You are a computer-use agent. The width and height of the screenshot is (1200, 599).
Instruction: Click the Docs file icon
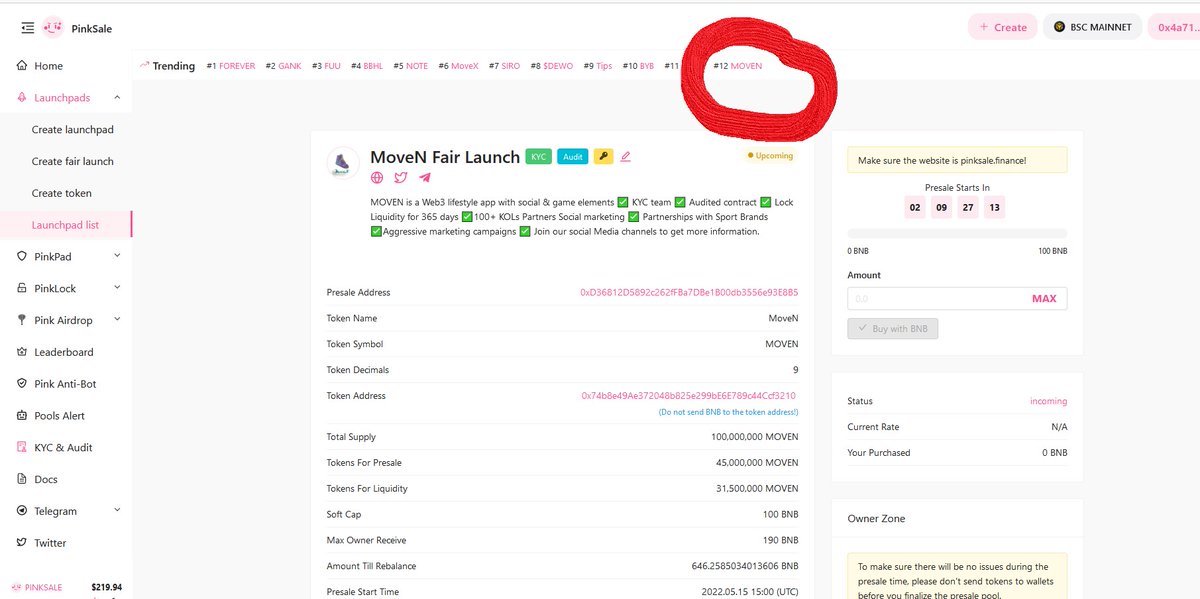click(24, 479)
